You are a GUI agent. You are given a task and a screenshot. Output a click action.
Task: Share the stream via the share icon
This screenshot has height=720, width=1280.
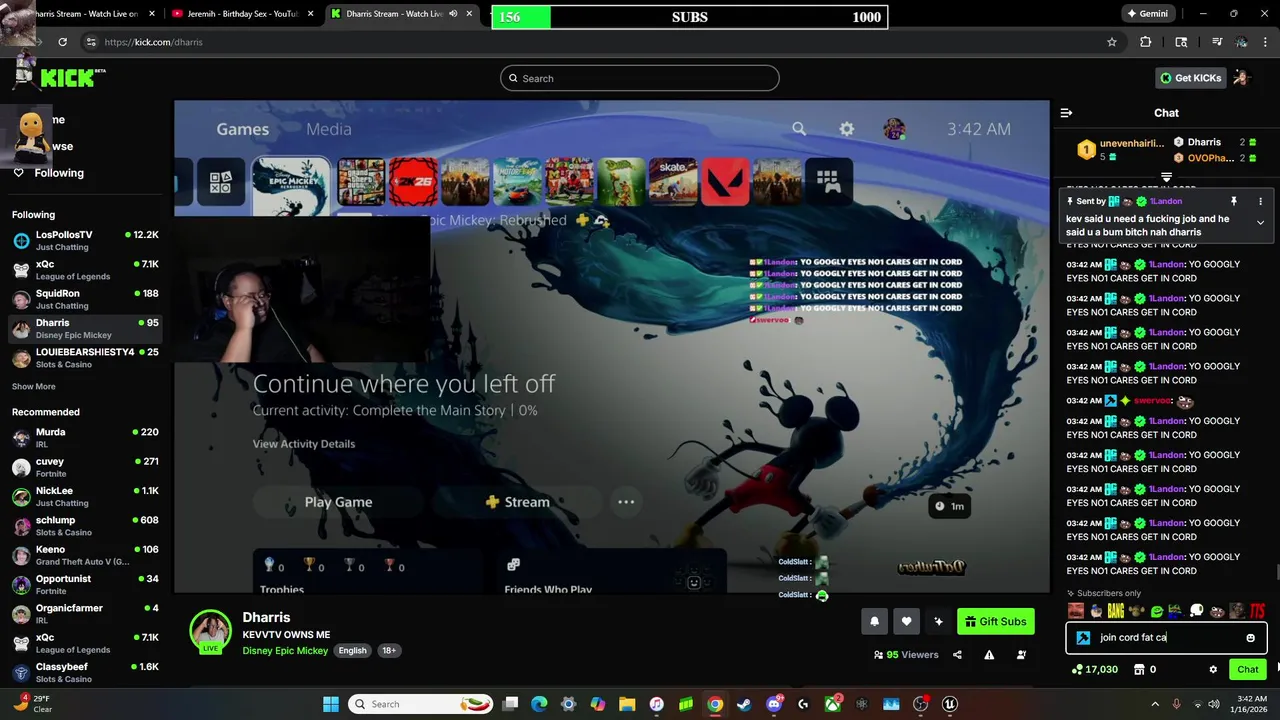(x=957, y=655)
